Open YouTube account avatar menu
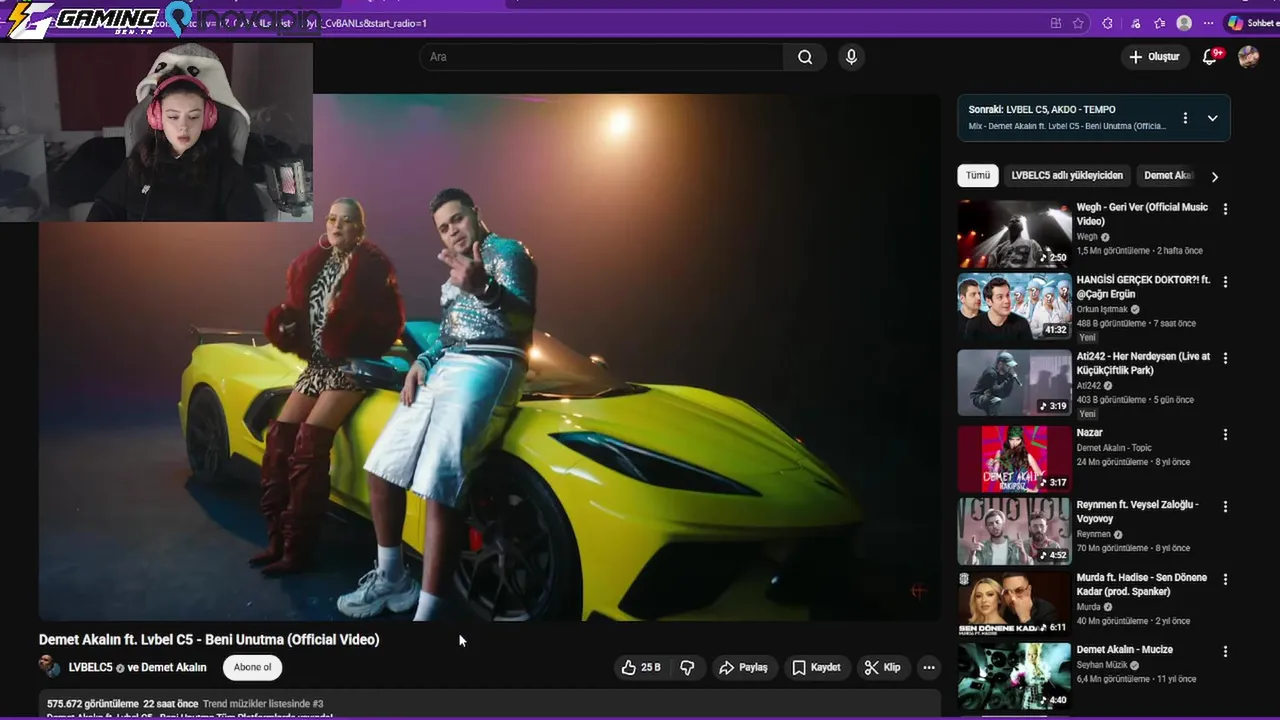This screenshot has width=1280, height=720. pyautogui.click(x=1248, y=57)
